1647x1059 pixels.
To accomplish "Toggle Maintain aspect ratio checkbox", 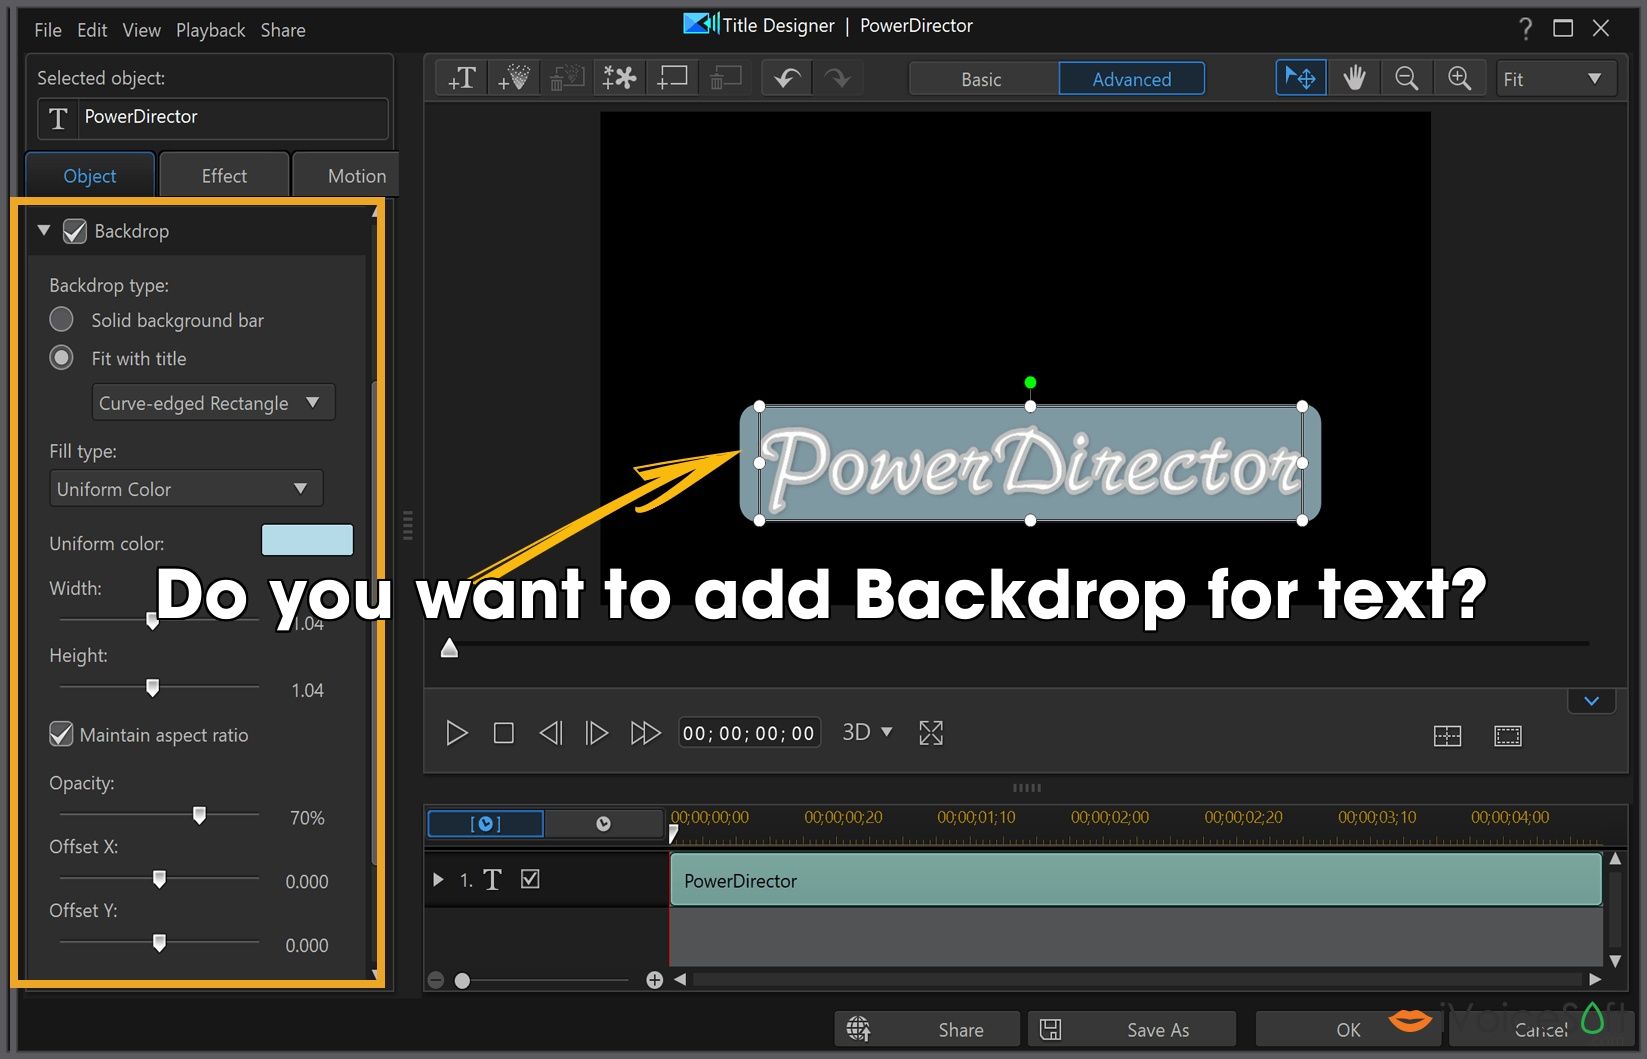I will (x=61, y=734).
